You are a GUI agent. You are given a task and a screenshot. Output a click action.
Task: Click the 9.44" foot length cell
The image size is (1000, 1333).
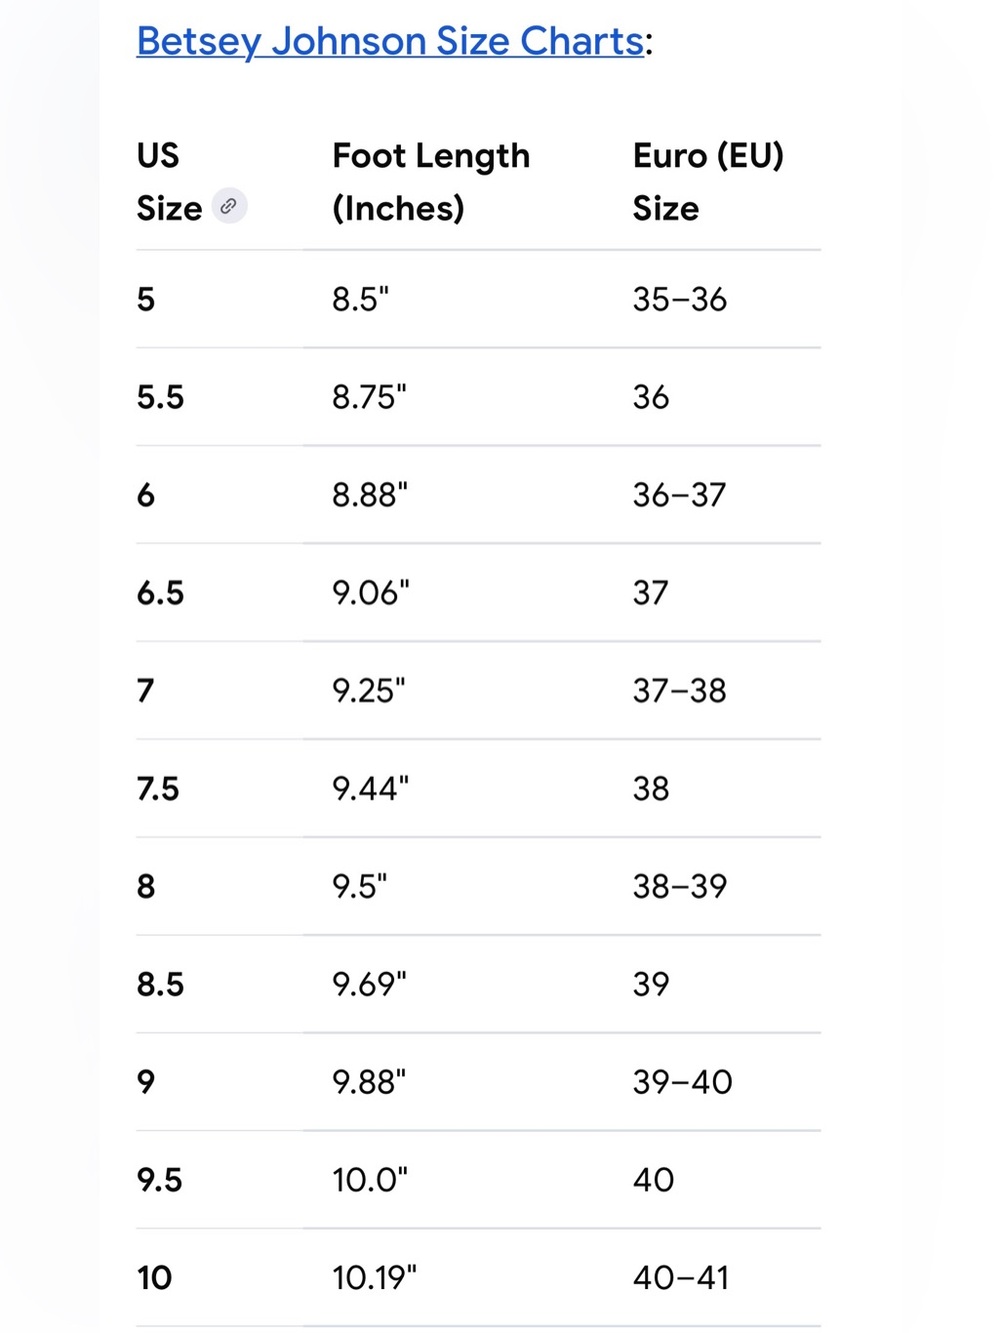(x=370, y=789)
